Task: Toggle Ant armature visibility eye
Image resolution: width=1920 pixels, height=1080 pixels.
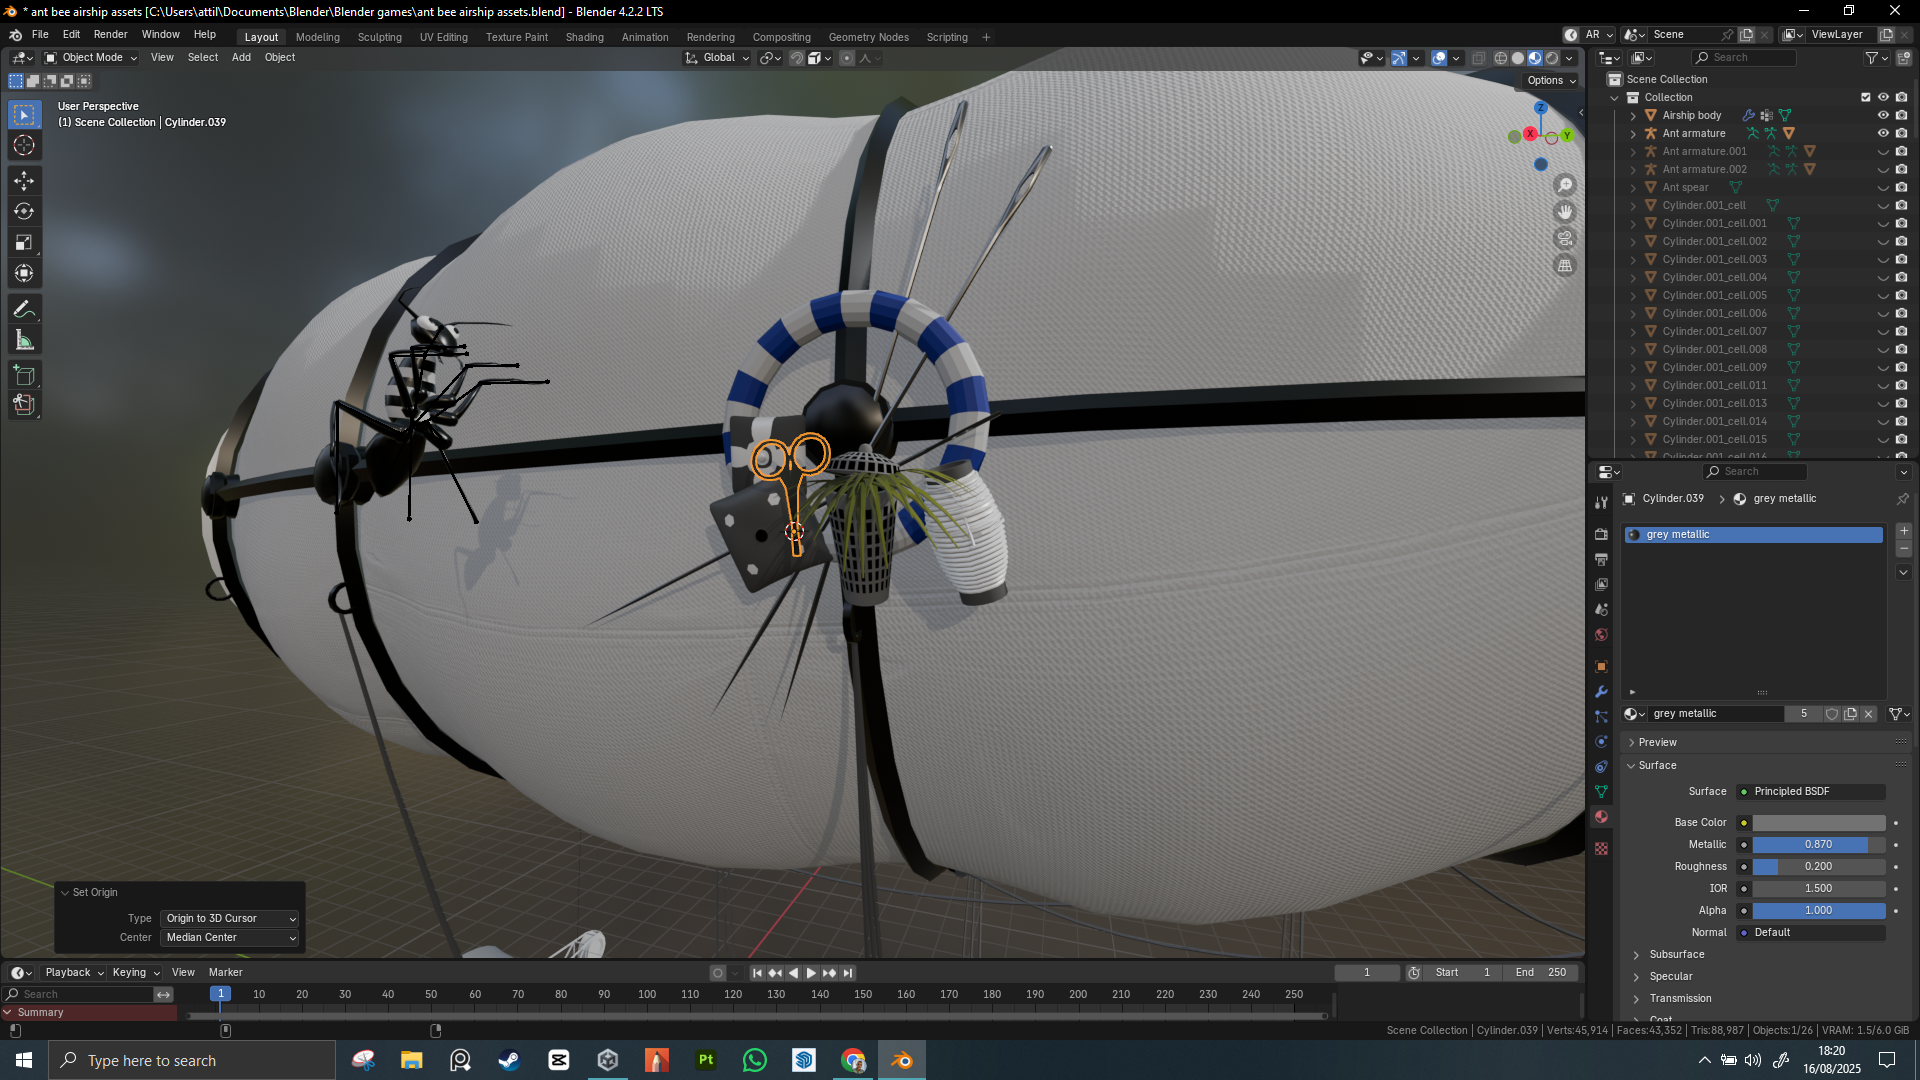Action: 1883,133
